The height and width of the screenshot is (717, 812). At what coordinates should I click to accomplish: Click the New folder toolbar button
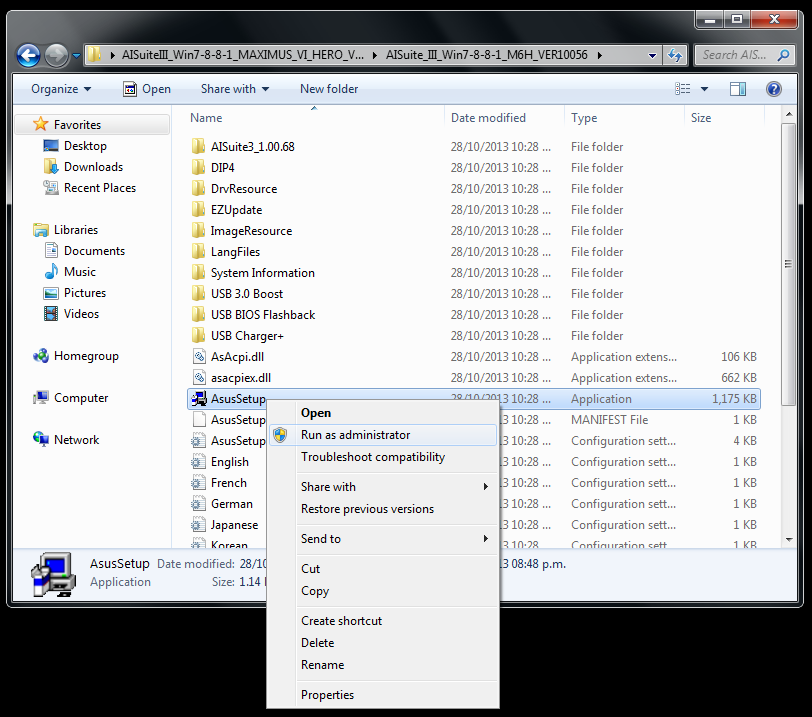click(x=329, y=89)
